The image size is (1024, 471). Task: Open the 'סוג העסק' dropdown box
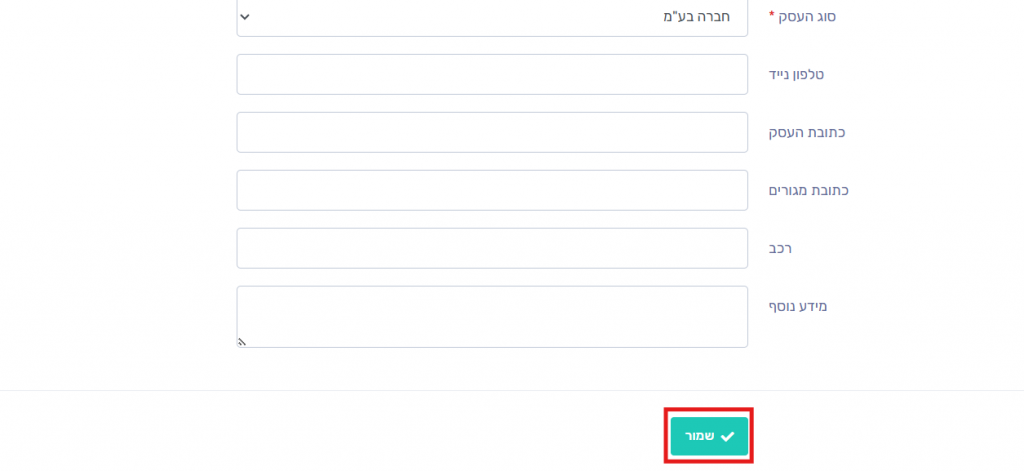pos(492,18)
